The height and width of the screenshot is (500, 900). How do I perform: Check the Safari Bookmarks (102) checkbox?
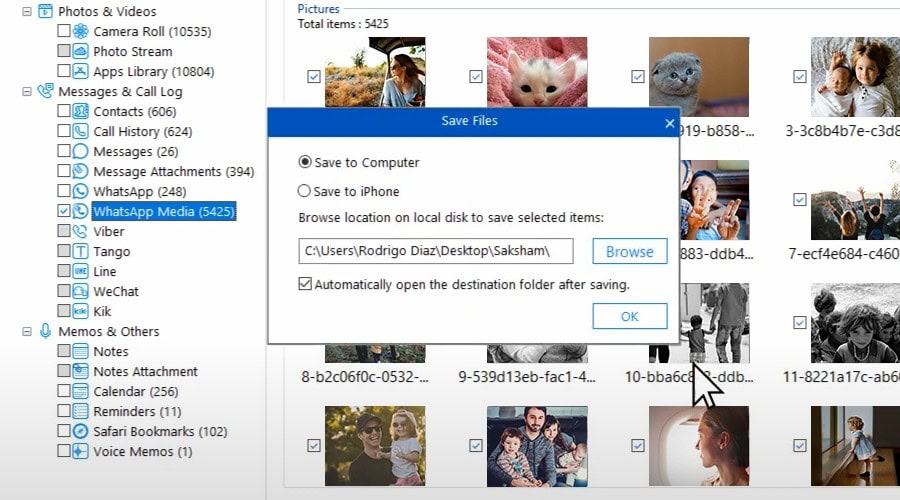pos(64,431)
